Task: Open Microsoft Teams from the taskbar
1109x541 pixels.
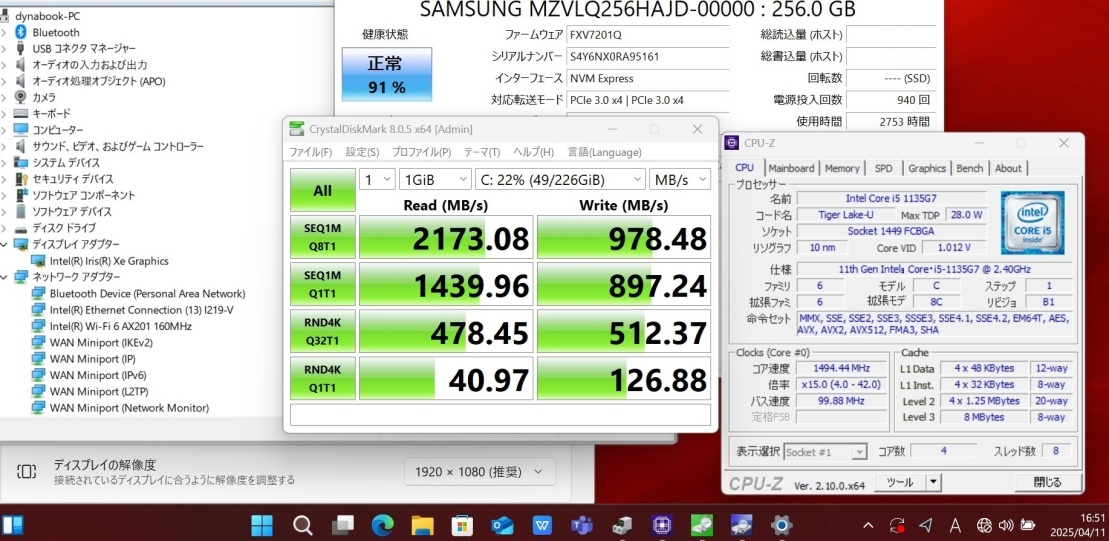Action: click(x=582, y=525)
